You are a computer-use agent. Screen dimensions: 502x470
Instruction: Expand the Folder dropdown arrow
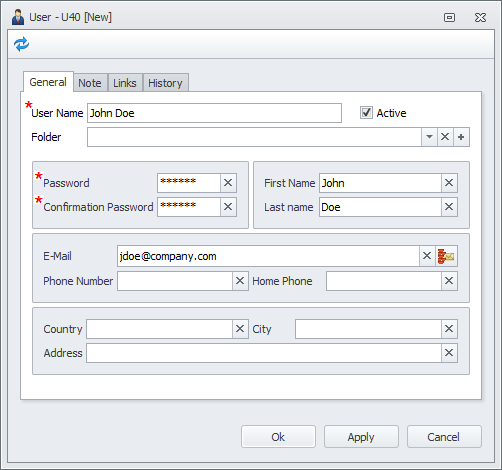pyautogui.click(x=429, y=137)
